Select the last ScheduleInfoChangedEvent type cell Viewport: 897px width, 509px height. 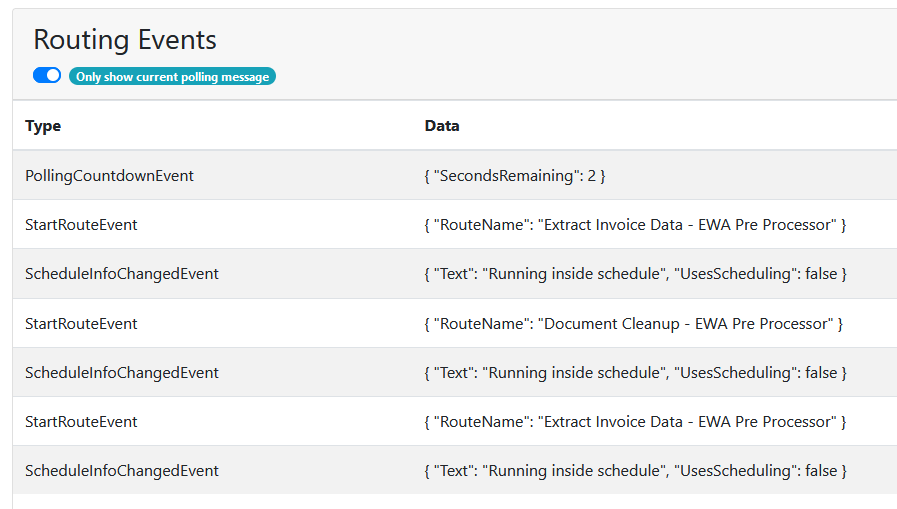(x=121, y=471)
